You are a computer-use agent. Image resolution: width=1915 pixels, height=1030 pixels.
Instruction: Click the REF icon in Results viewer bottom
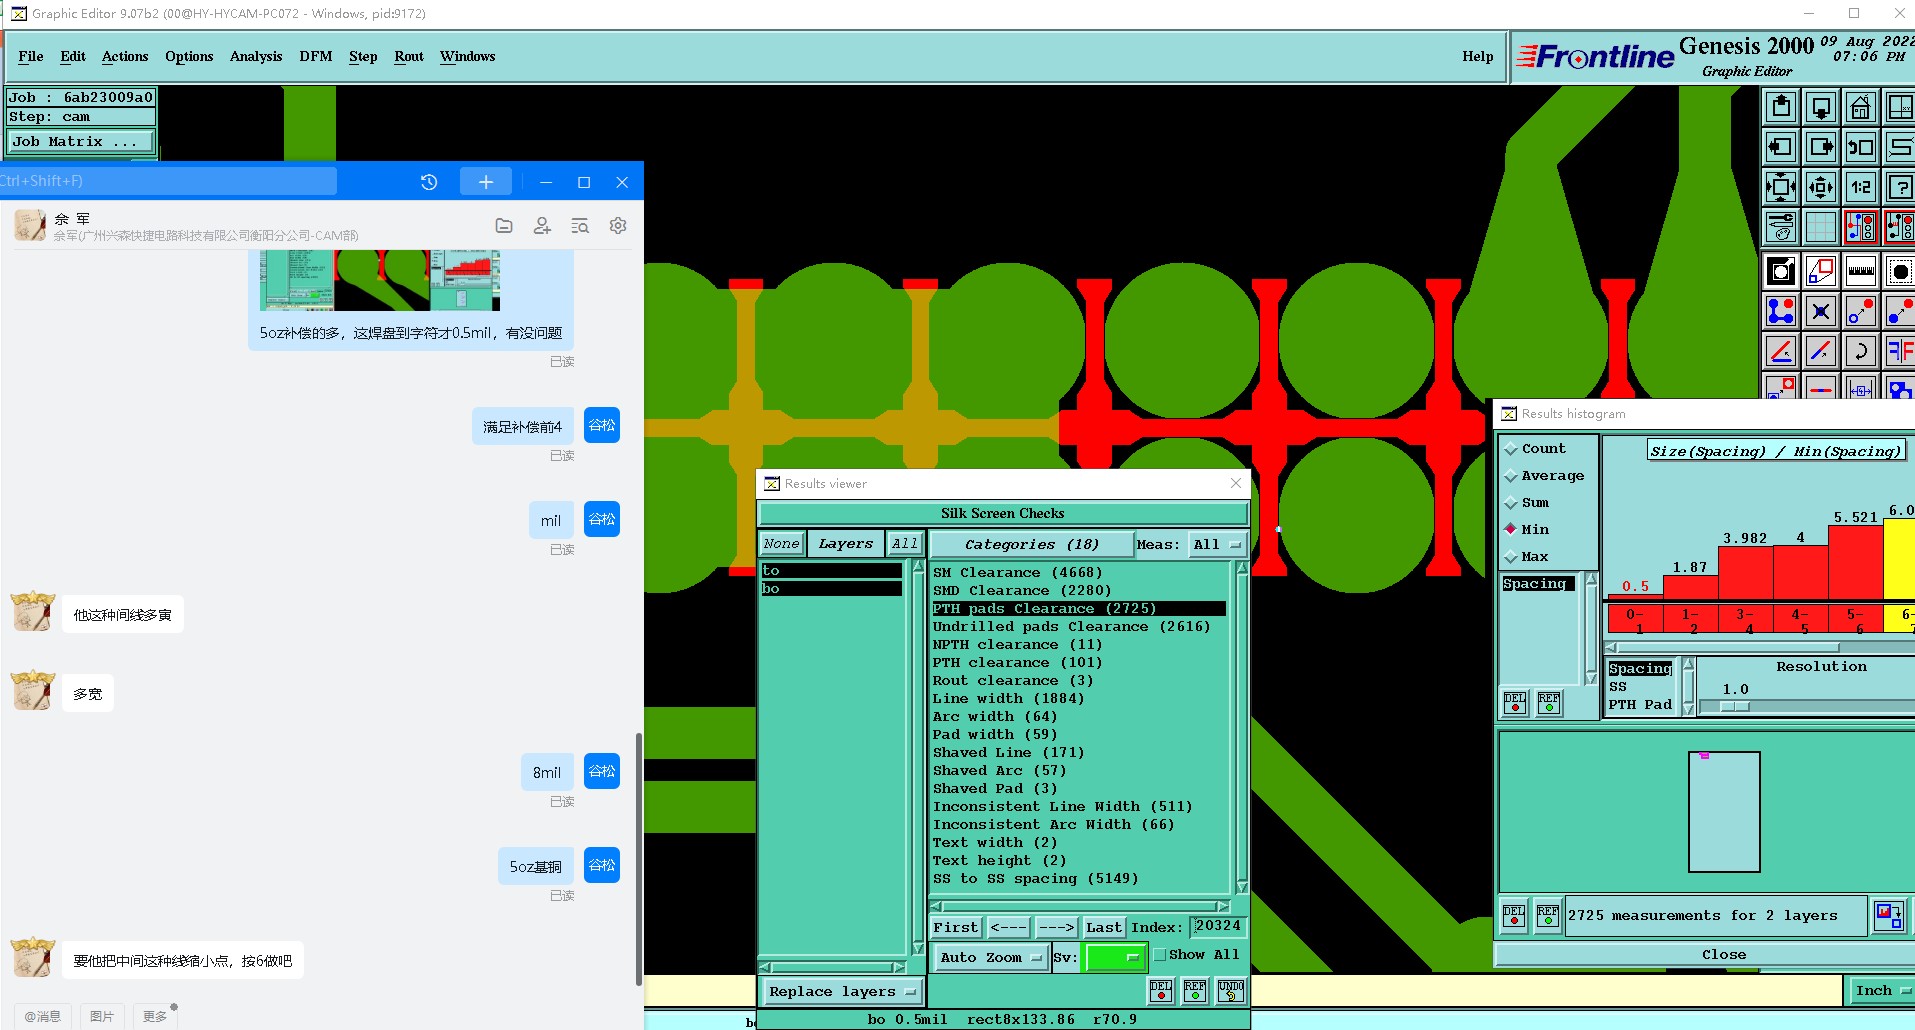[1195, 991]
